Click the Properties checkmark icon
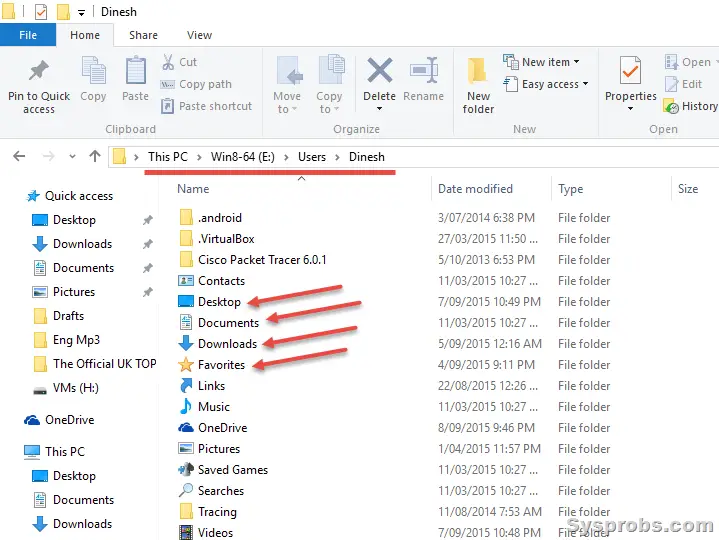Image resolution: width=719 pixels, height=540 pixels. click(x=631, y=70)
